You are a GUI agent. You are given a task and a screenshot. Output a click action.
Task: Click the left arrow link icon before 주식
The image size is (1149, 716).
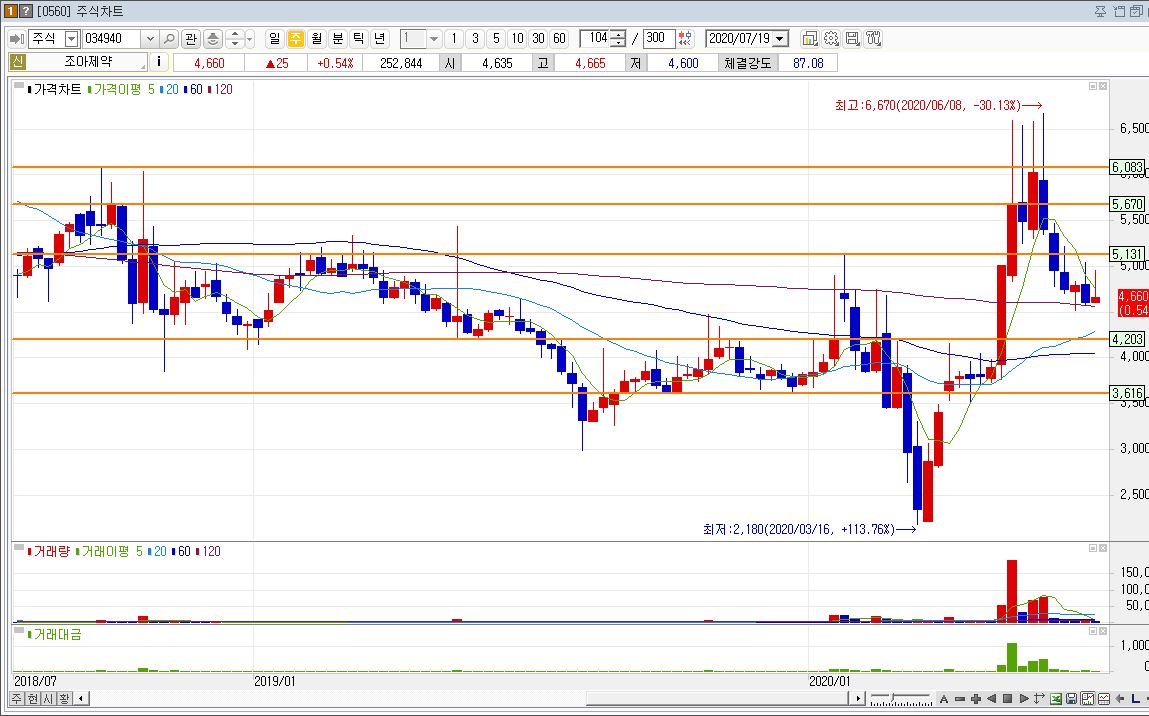coord(18,39)
